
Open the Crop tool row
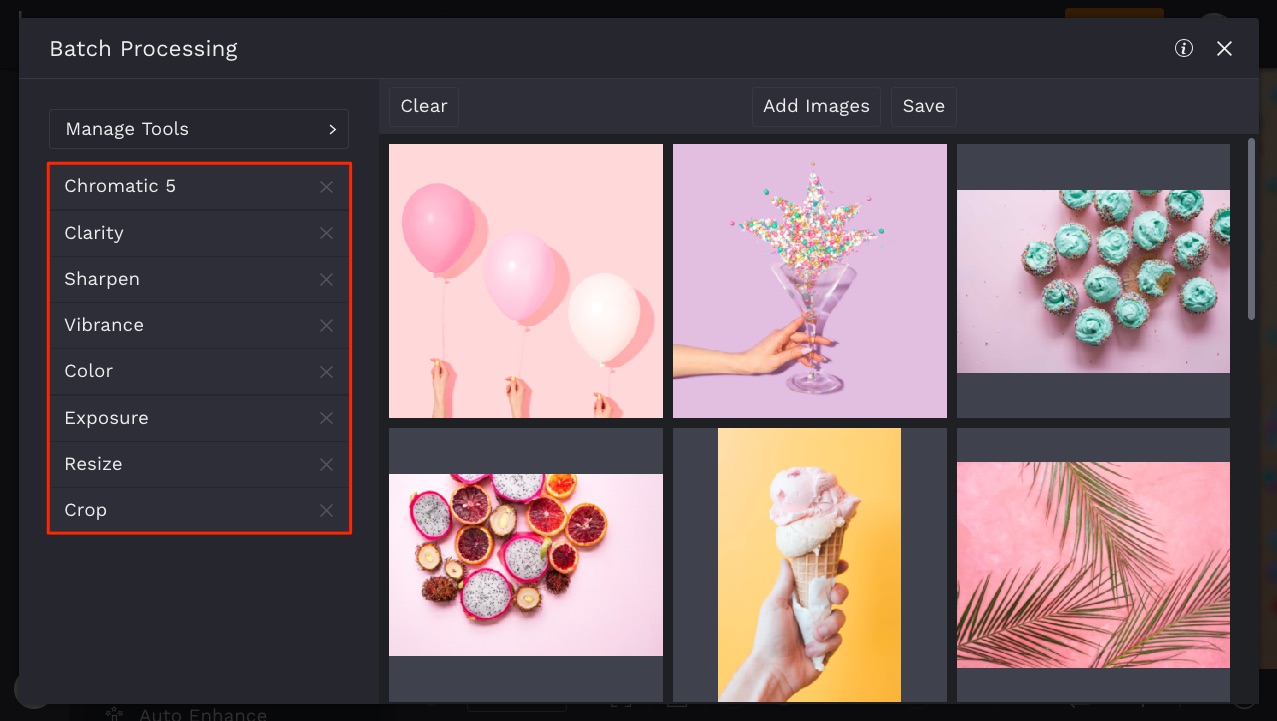(199, 510)
